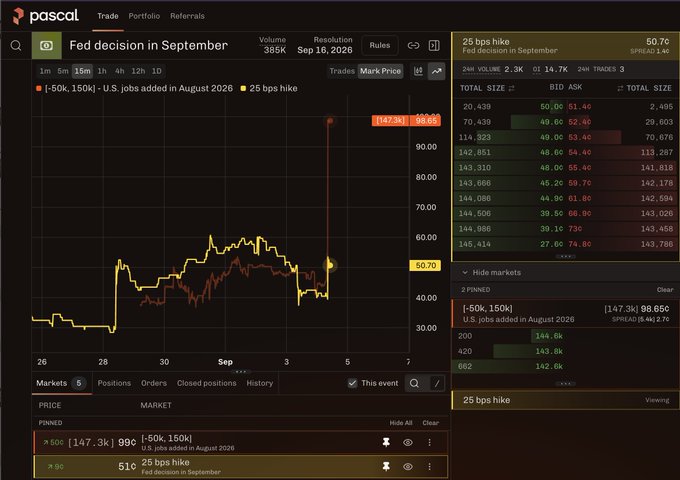Image resolution: width=680 pixels, height=480 pixels.
Task: Set chart interval to 12h
Action: [138, 71]
